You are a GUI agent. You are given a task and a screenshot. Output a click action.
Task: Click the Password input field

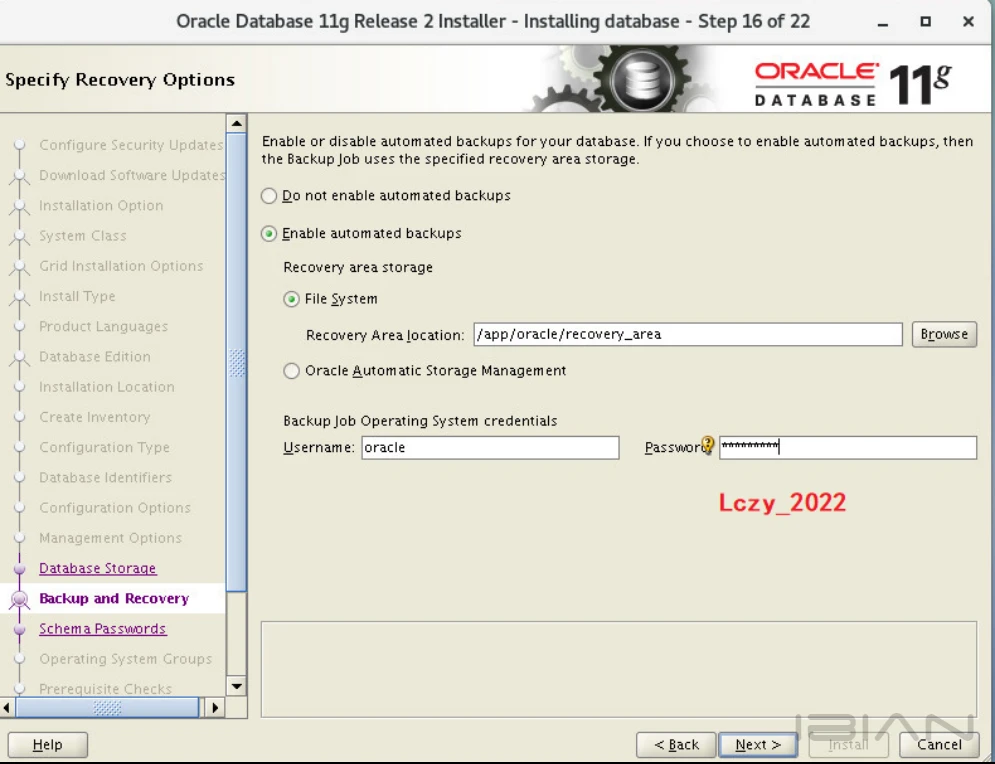point(848,447)
